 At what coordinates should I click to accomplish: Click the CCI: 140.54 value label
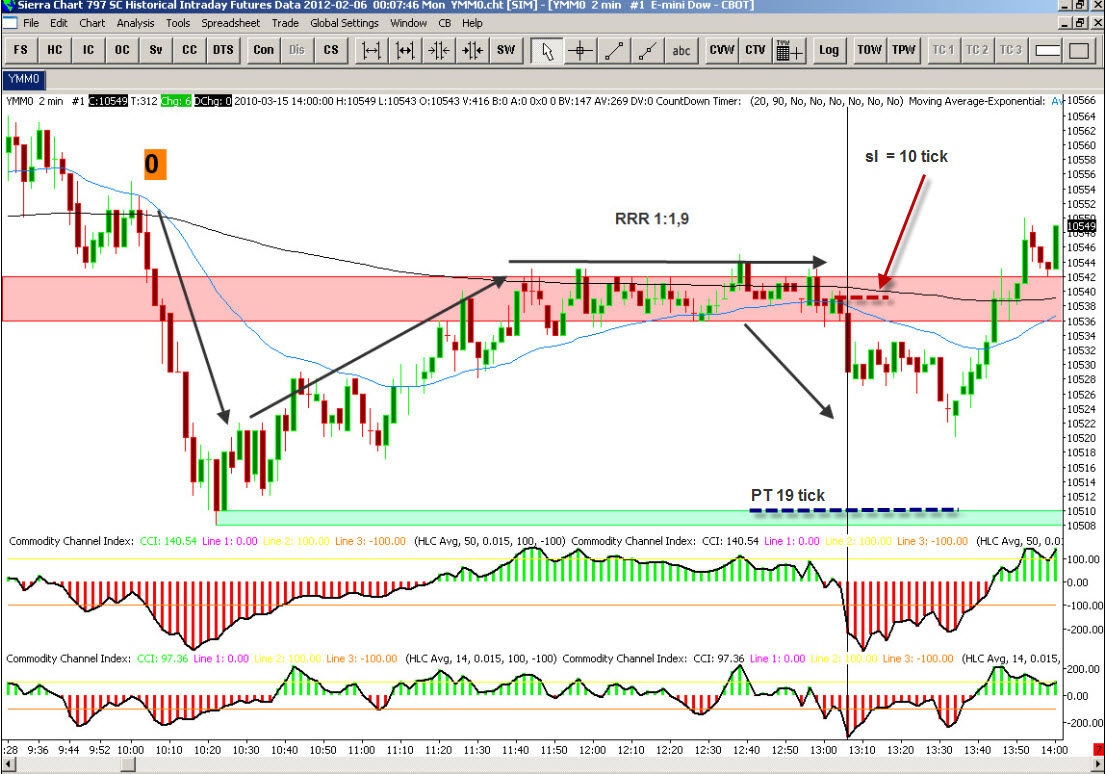coord(168,541)
